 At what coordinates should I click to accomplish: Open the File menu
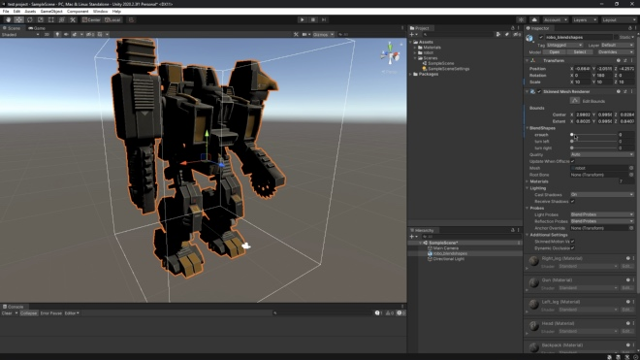pos(6,11)
